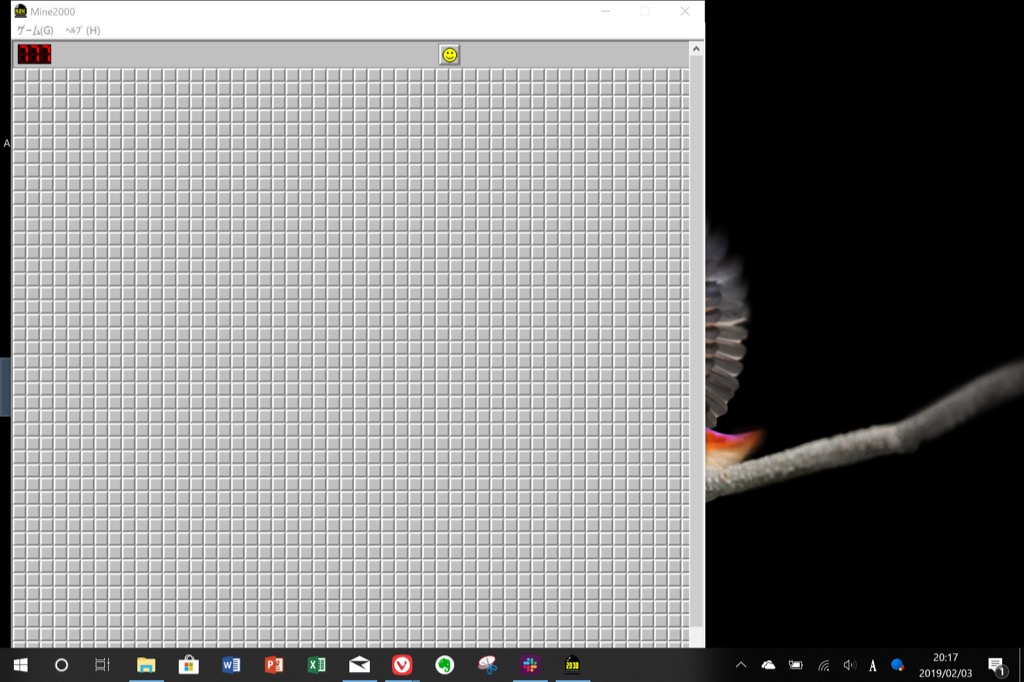The image size is (1024, 682).
Task: Click the Mine2000 vertical scrollbar track
Action: click(x=696, y=340)
